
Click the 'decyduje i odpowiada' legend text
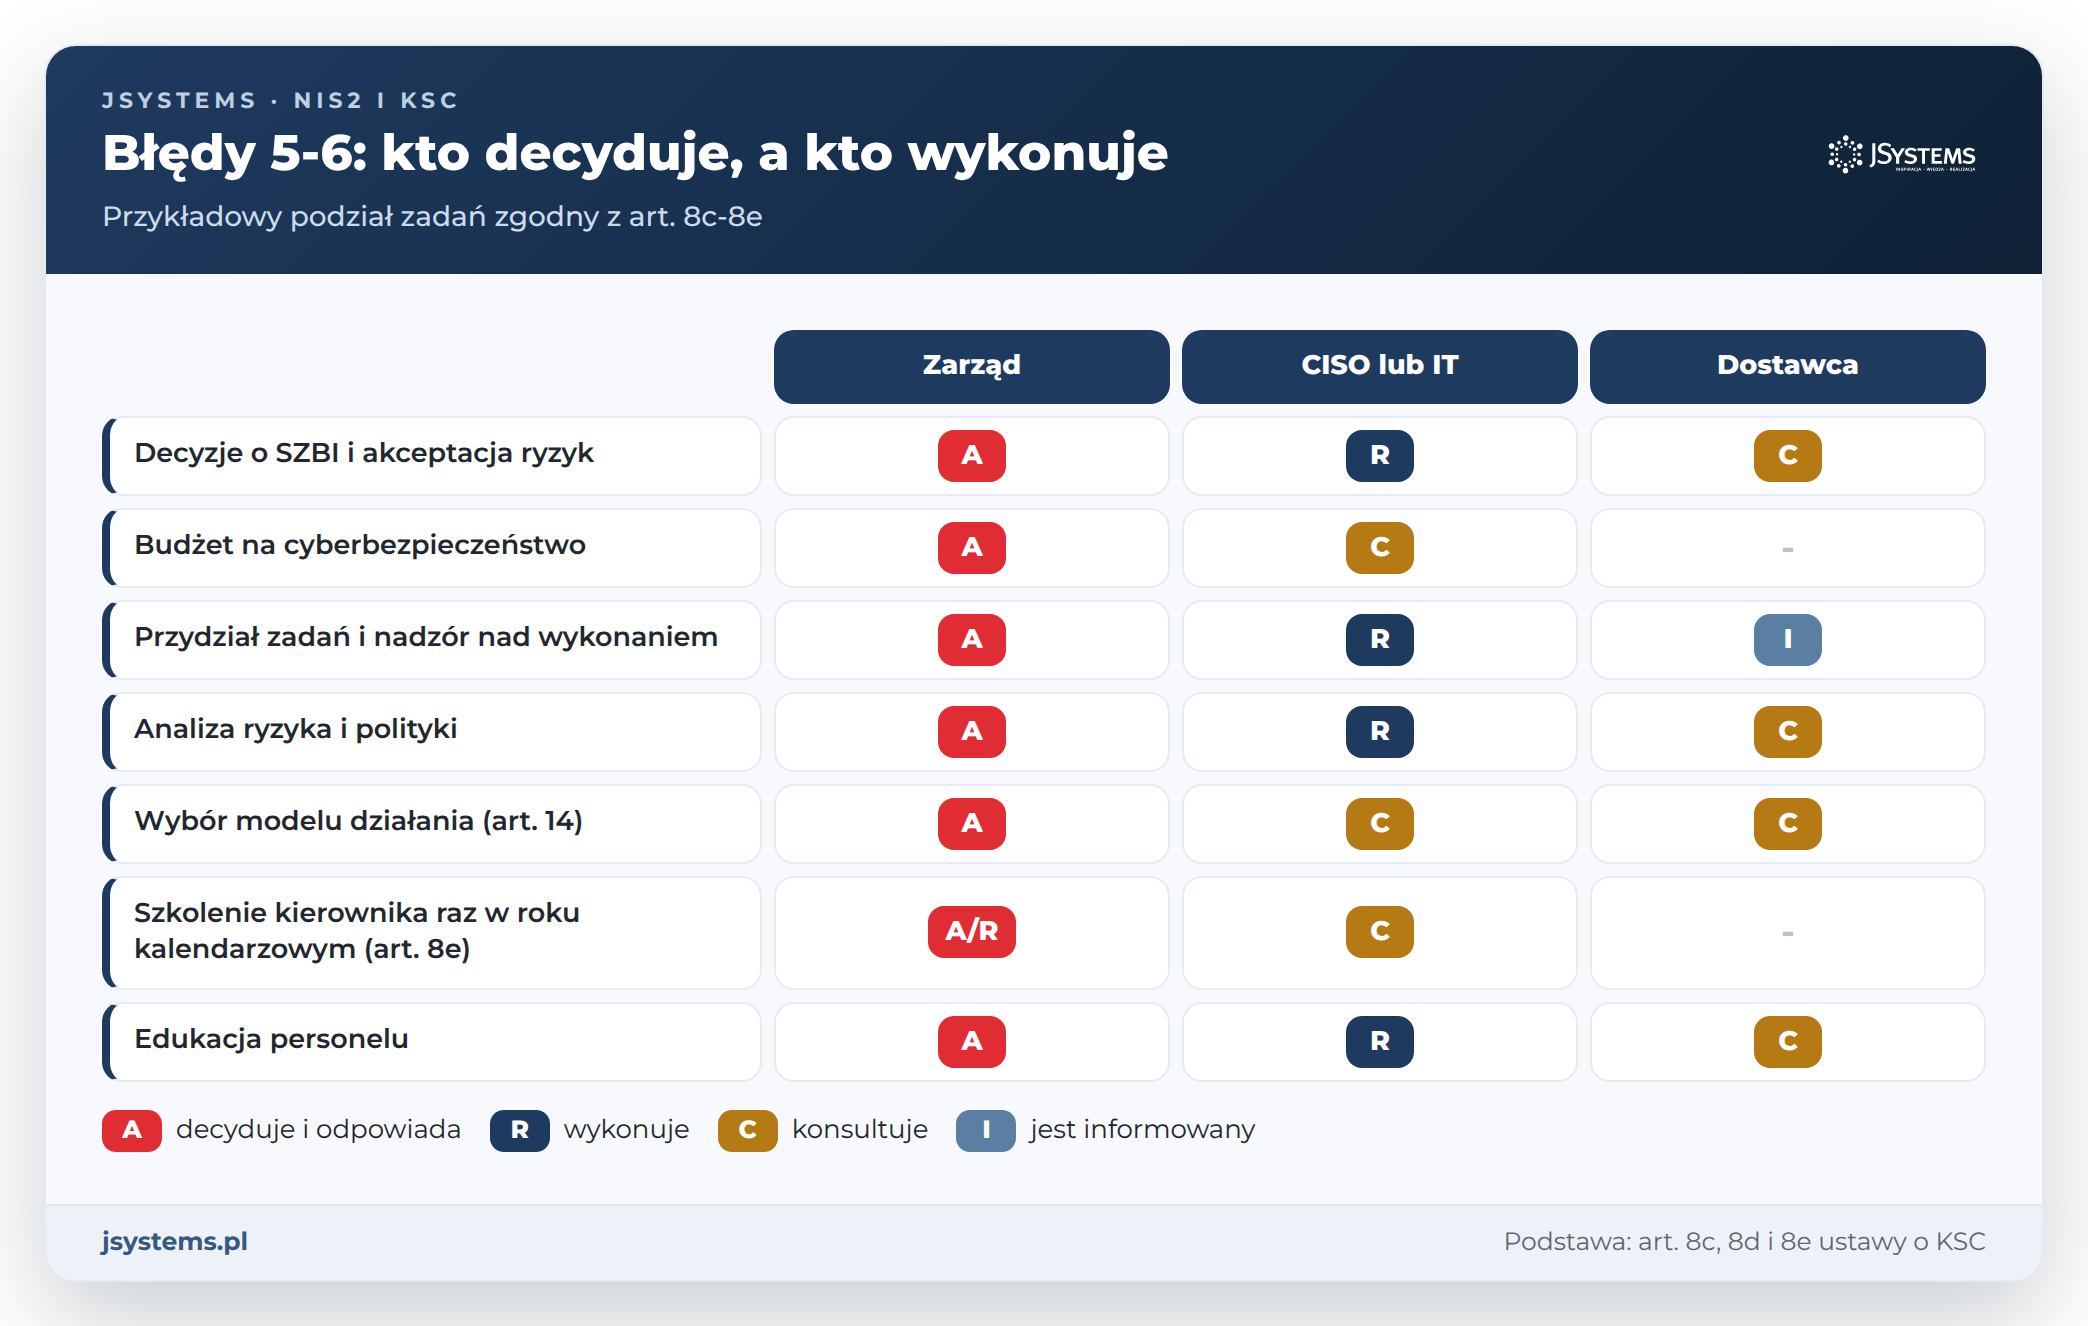[x=318, y=1130]
